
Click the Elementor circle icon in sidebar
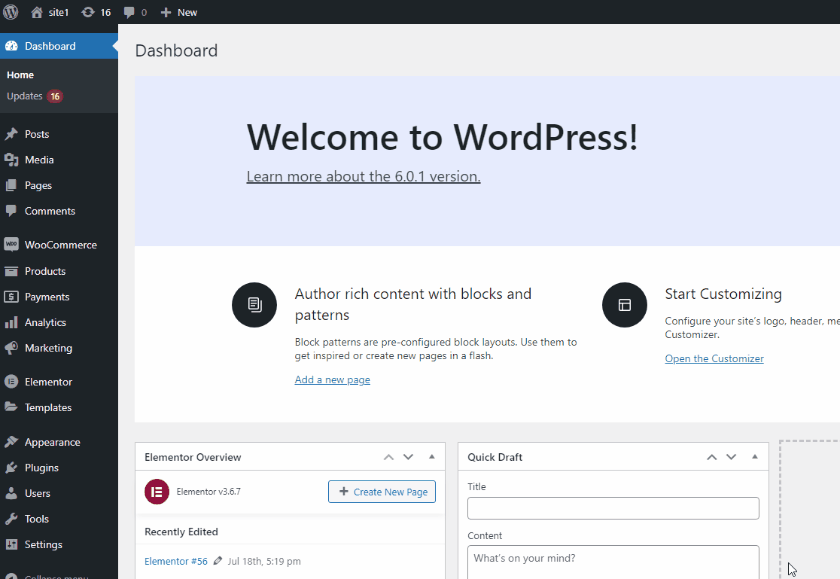coord(11,382)
